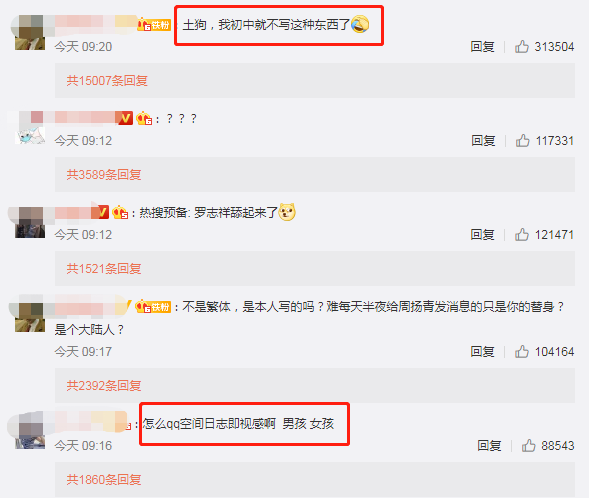Expand 共1521条回复 replies
Screen dimensions: 589x498
point(104,268)
